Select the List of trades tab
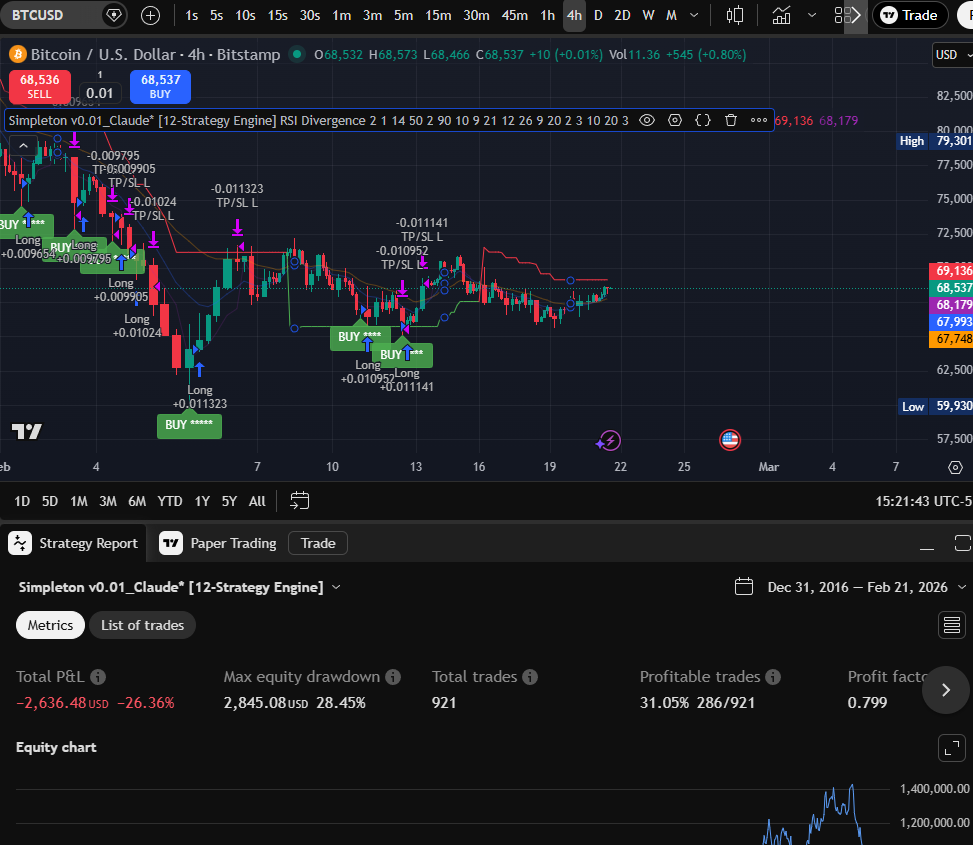Screen dimensions: 973x845 (x=142, y=624)
